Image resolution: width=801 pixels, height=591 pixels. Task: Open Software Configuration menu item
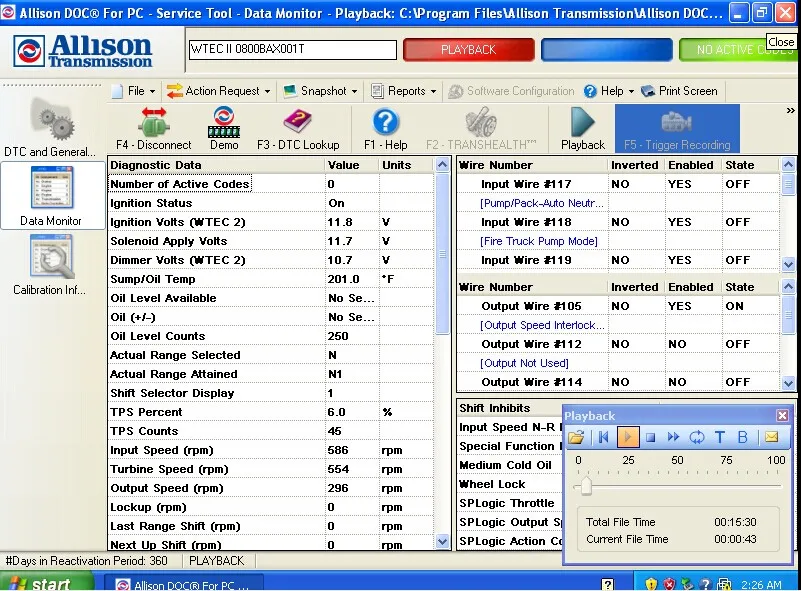click(511, 91)
